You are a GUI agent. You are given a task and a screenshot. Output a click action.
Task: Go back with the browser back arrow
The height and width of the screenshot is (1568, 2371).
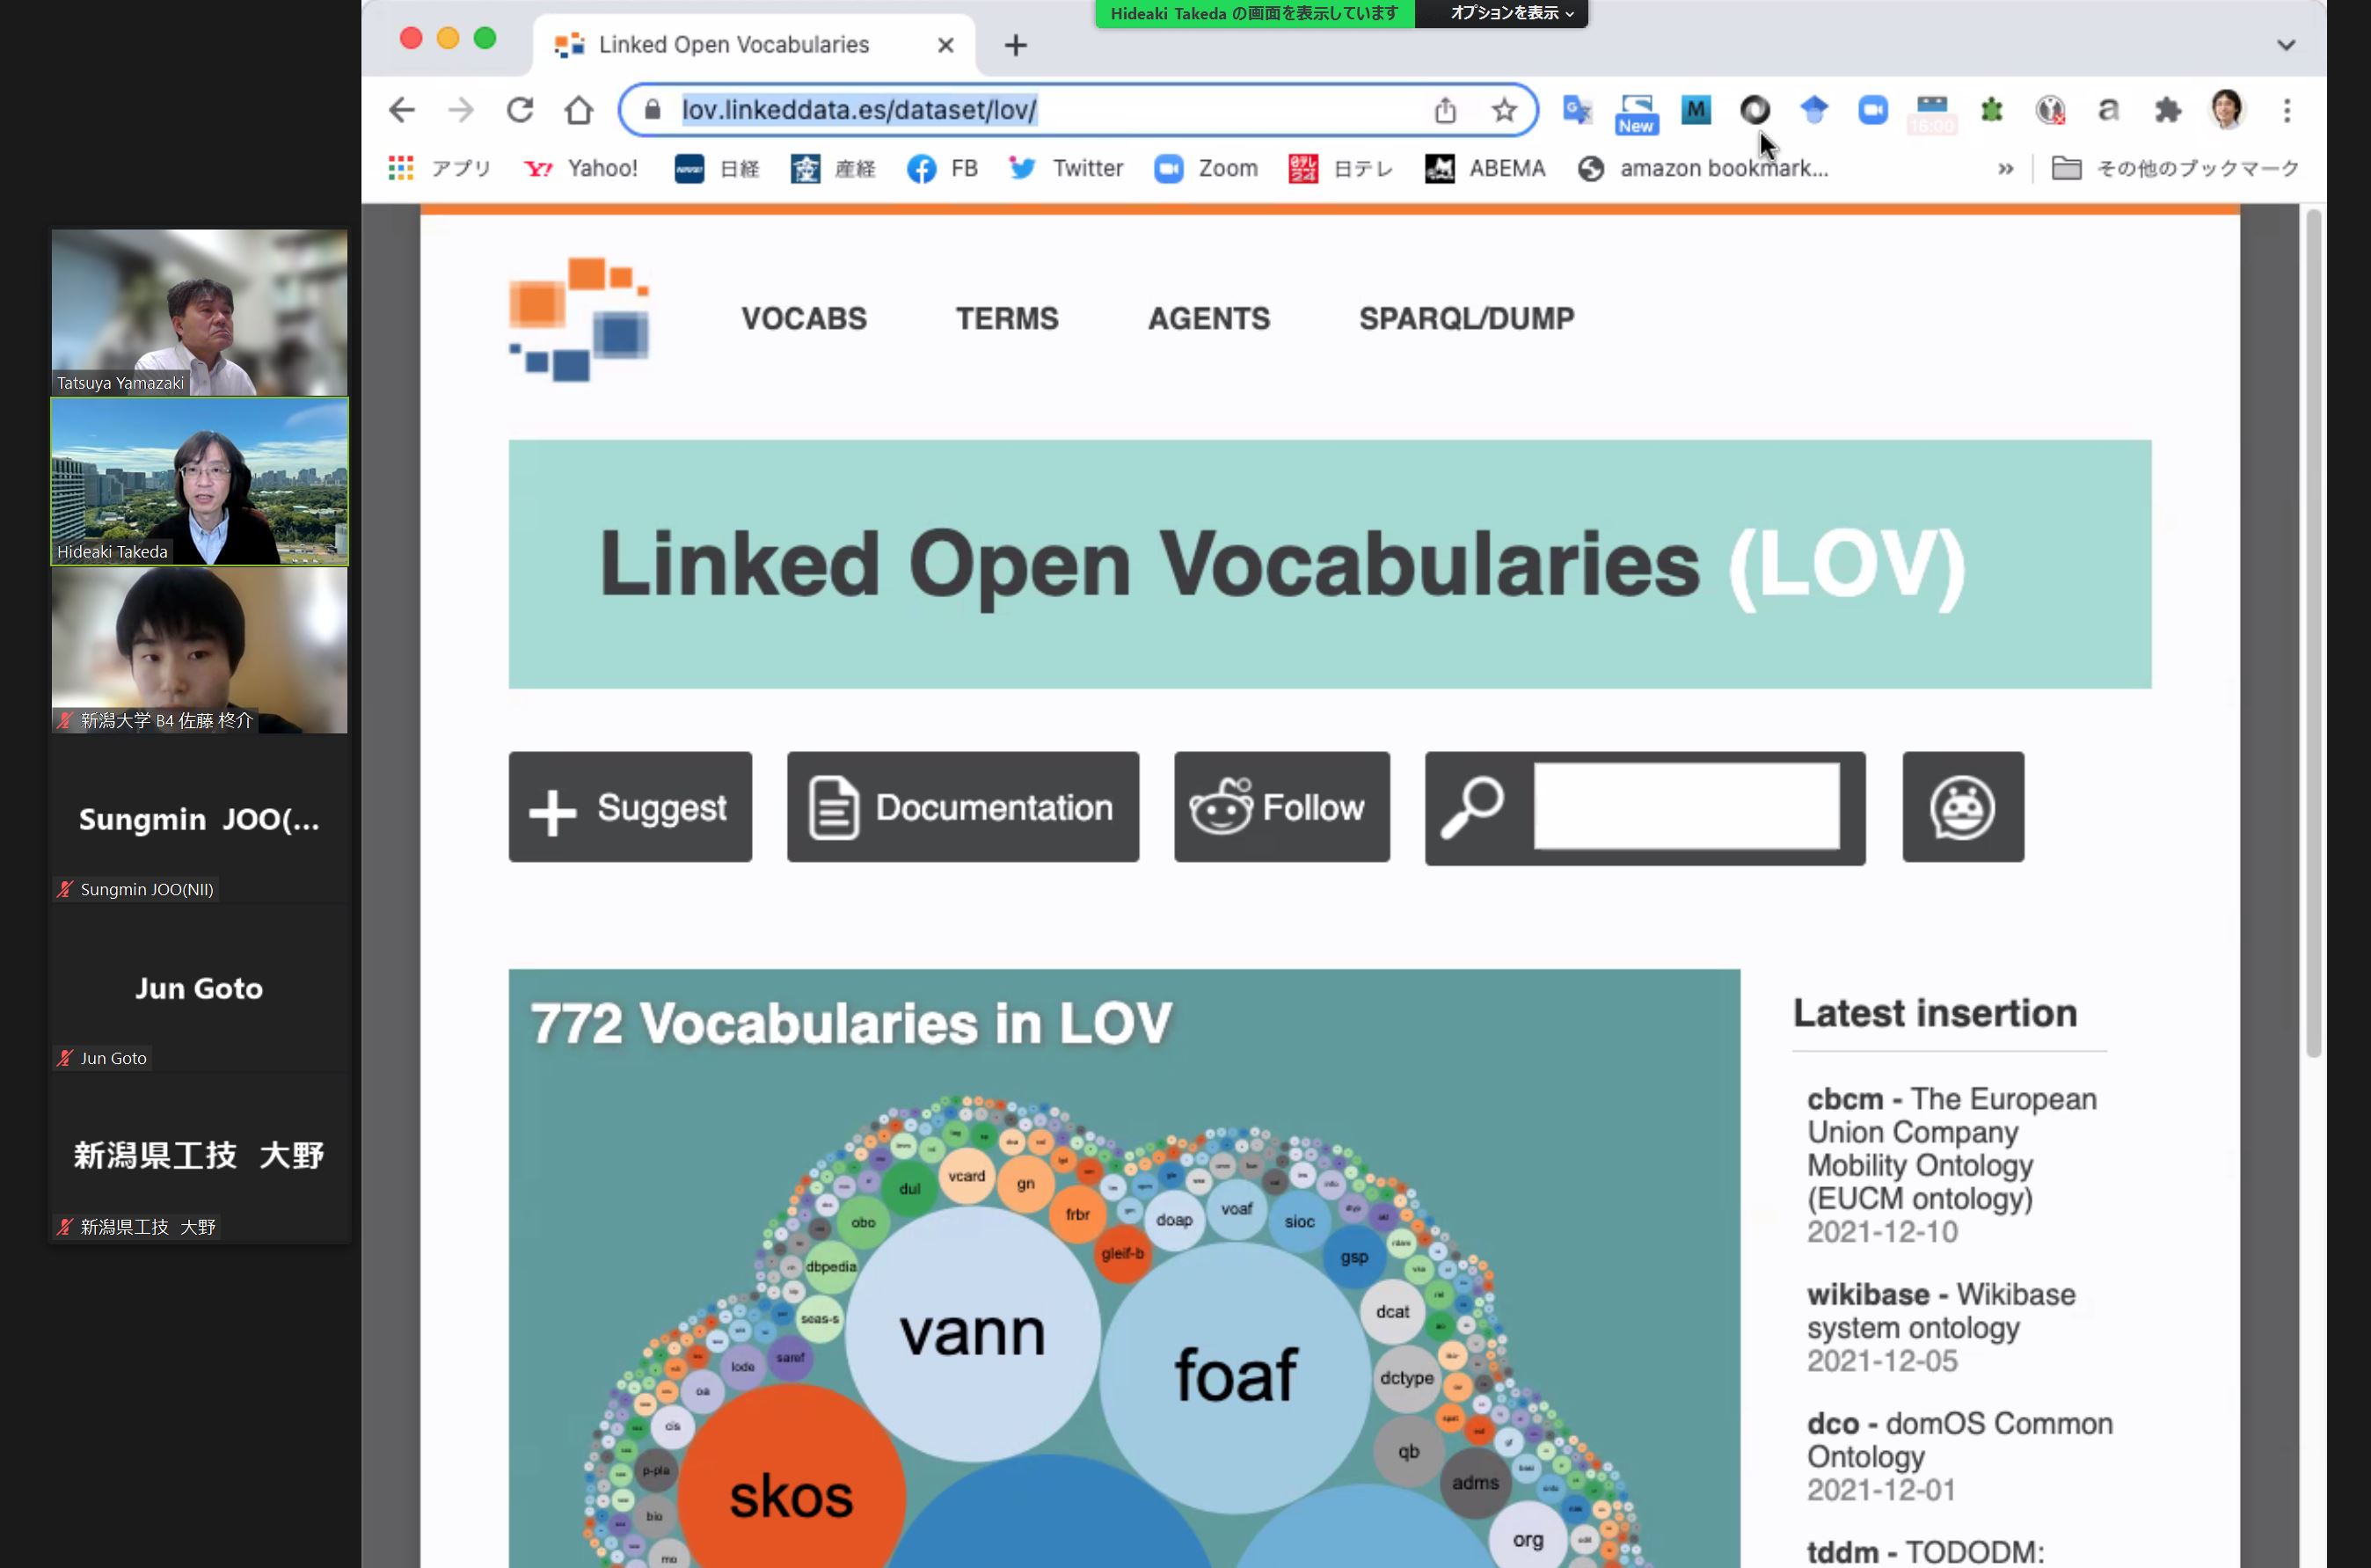pyautogui.click(x=401, y=110)
